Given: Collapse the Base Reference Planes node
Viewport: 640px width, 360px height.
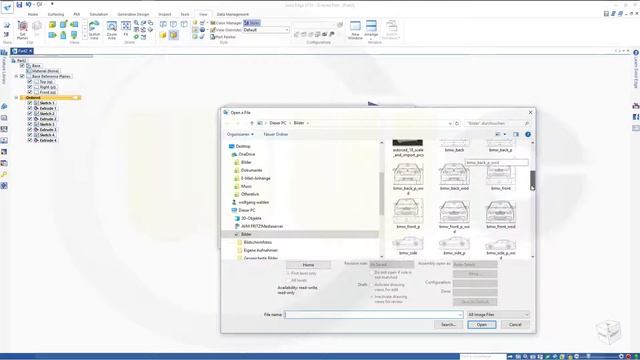Looking at the screenshot, I should pos(16,76).
